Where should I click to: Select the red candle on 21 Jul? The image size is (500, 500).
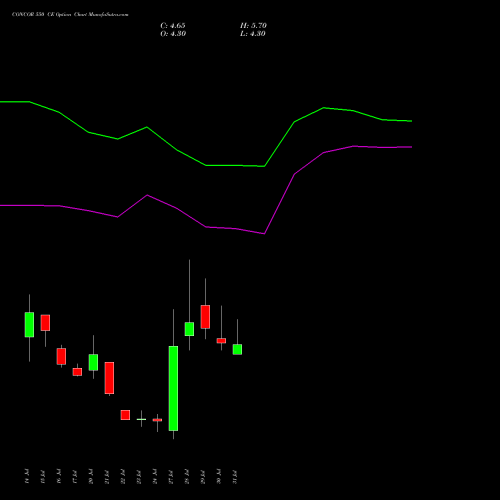109,378
